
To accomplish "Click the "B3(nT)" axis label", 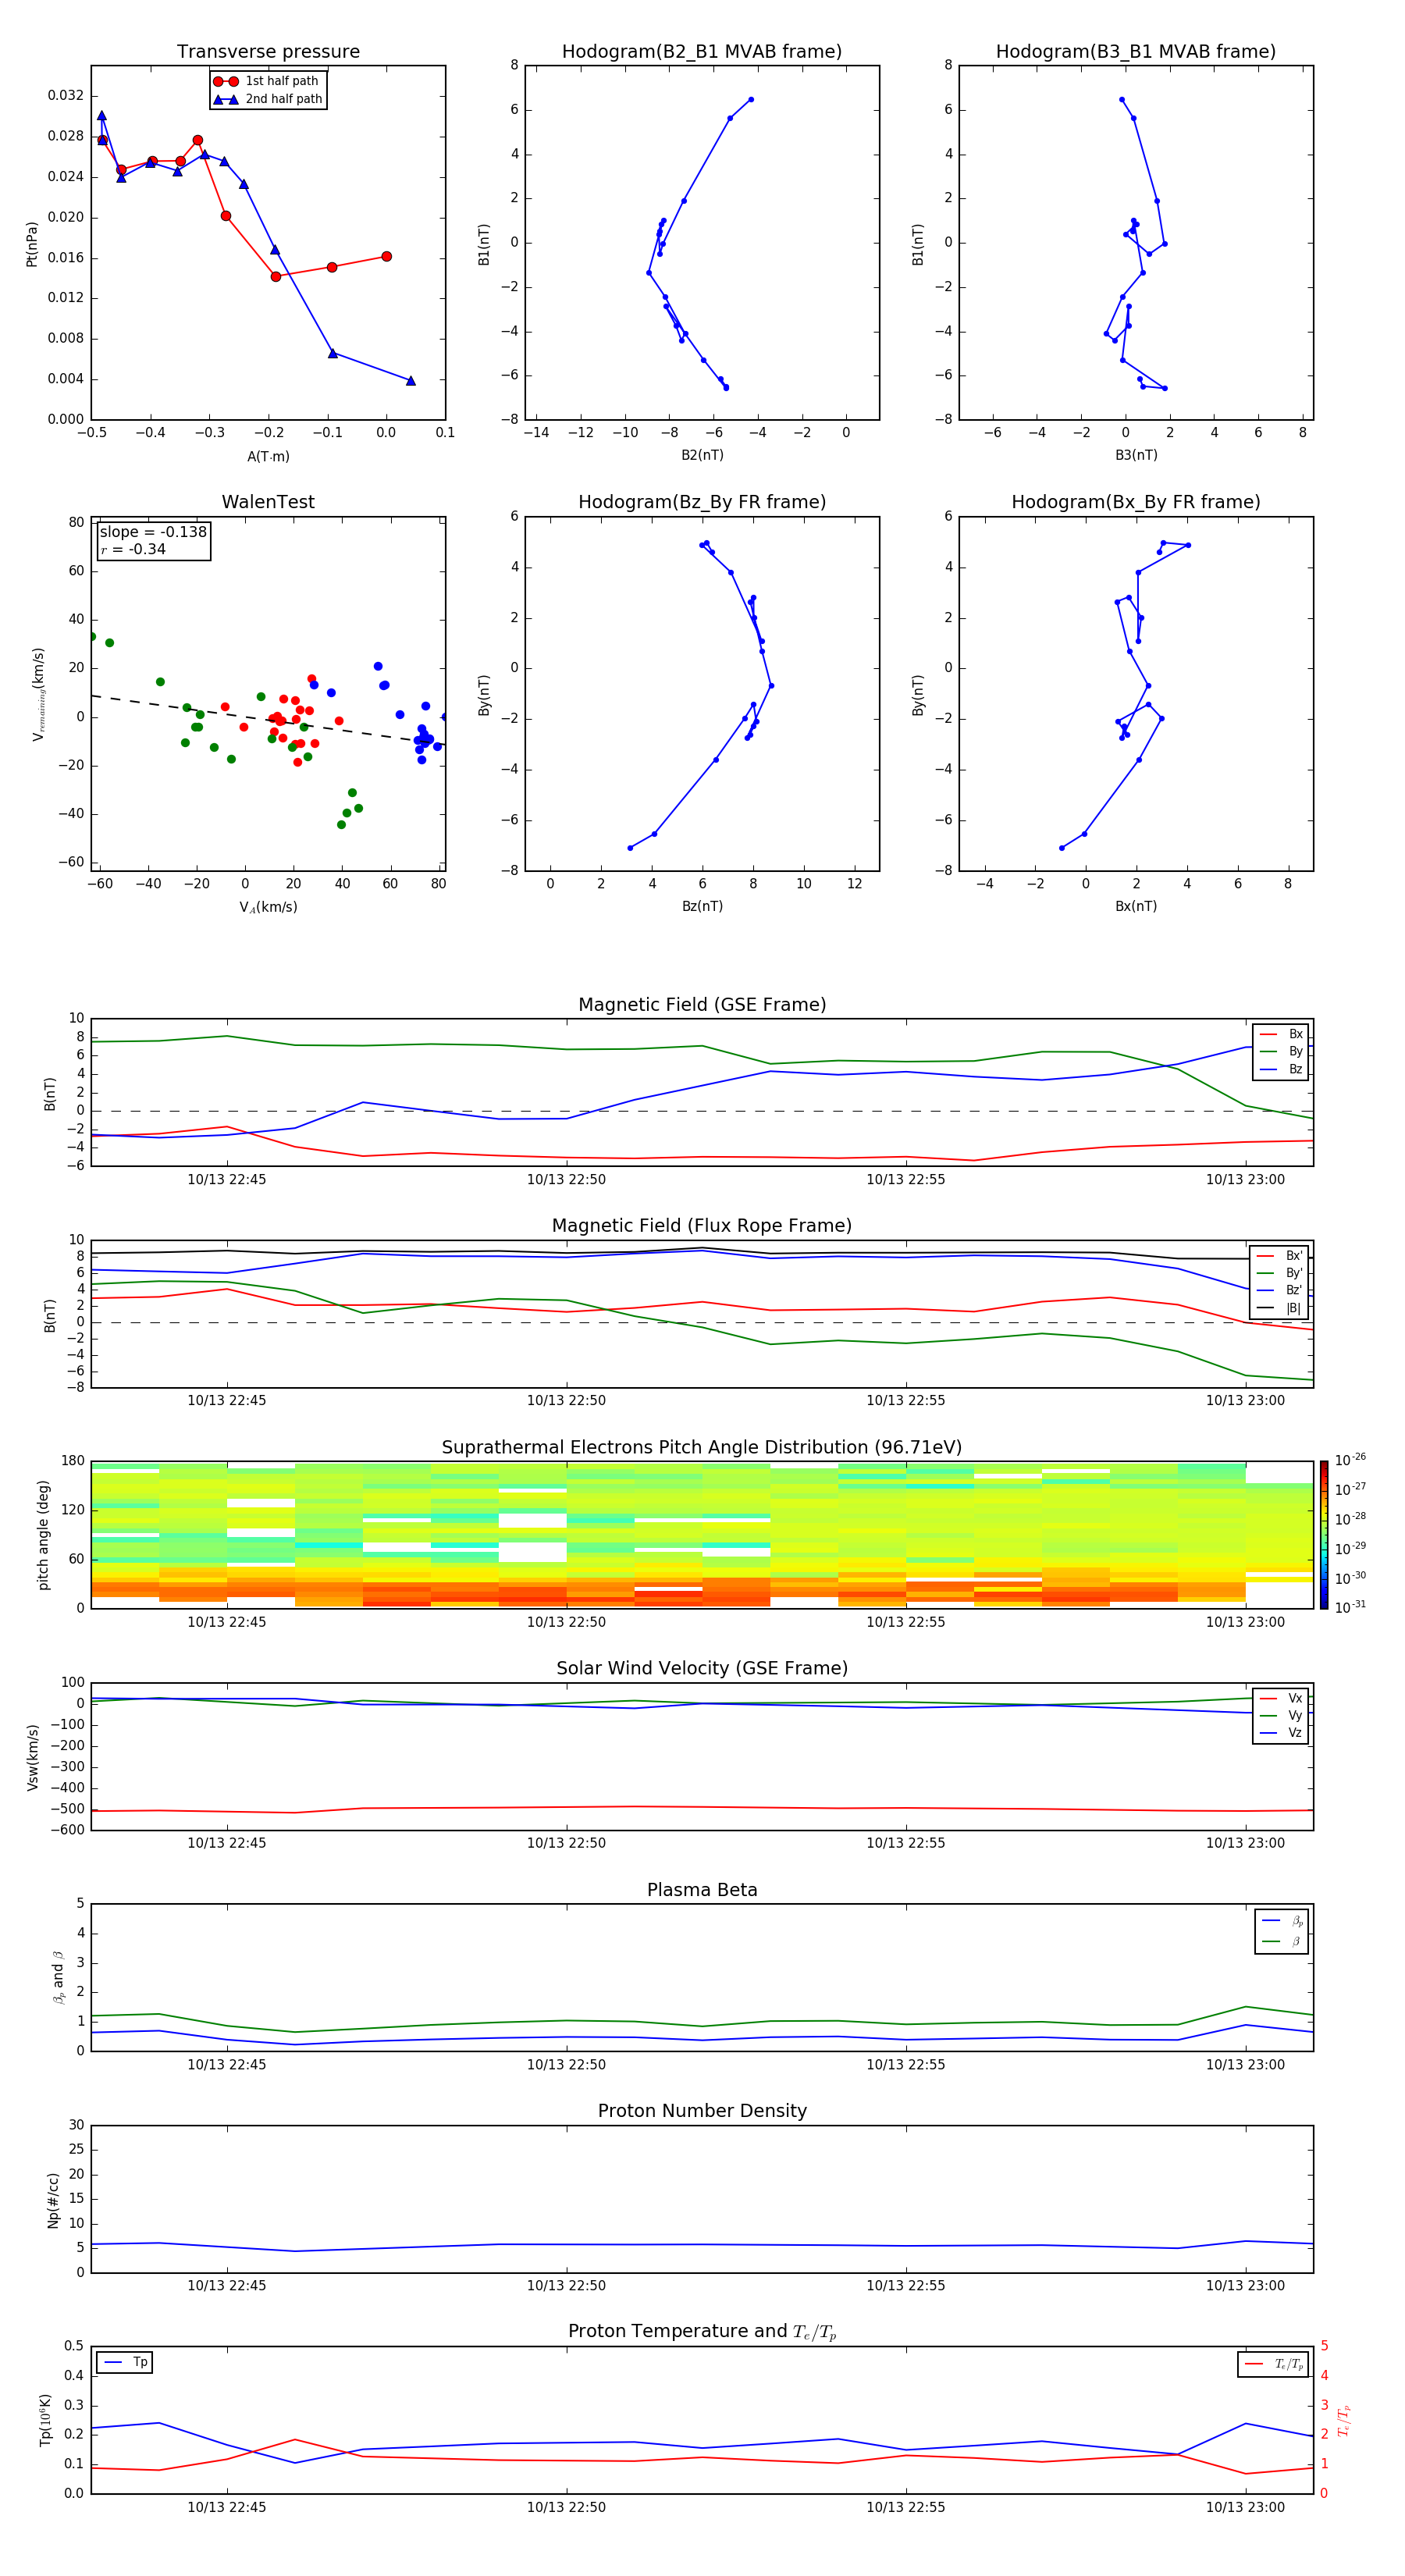I will pyautogui.click(x=1136, y=455).
